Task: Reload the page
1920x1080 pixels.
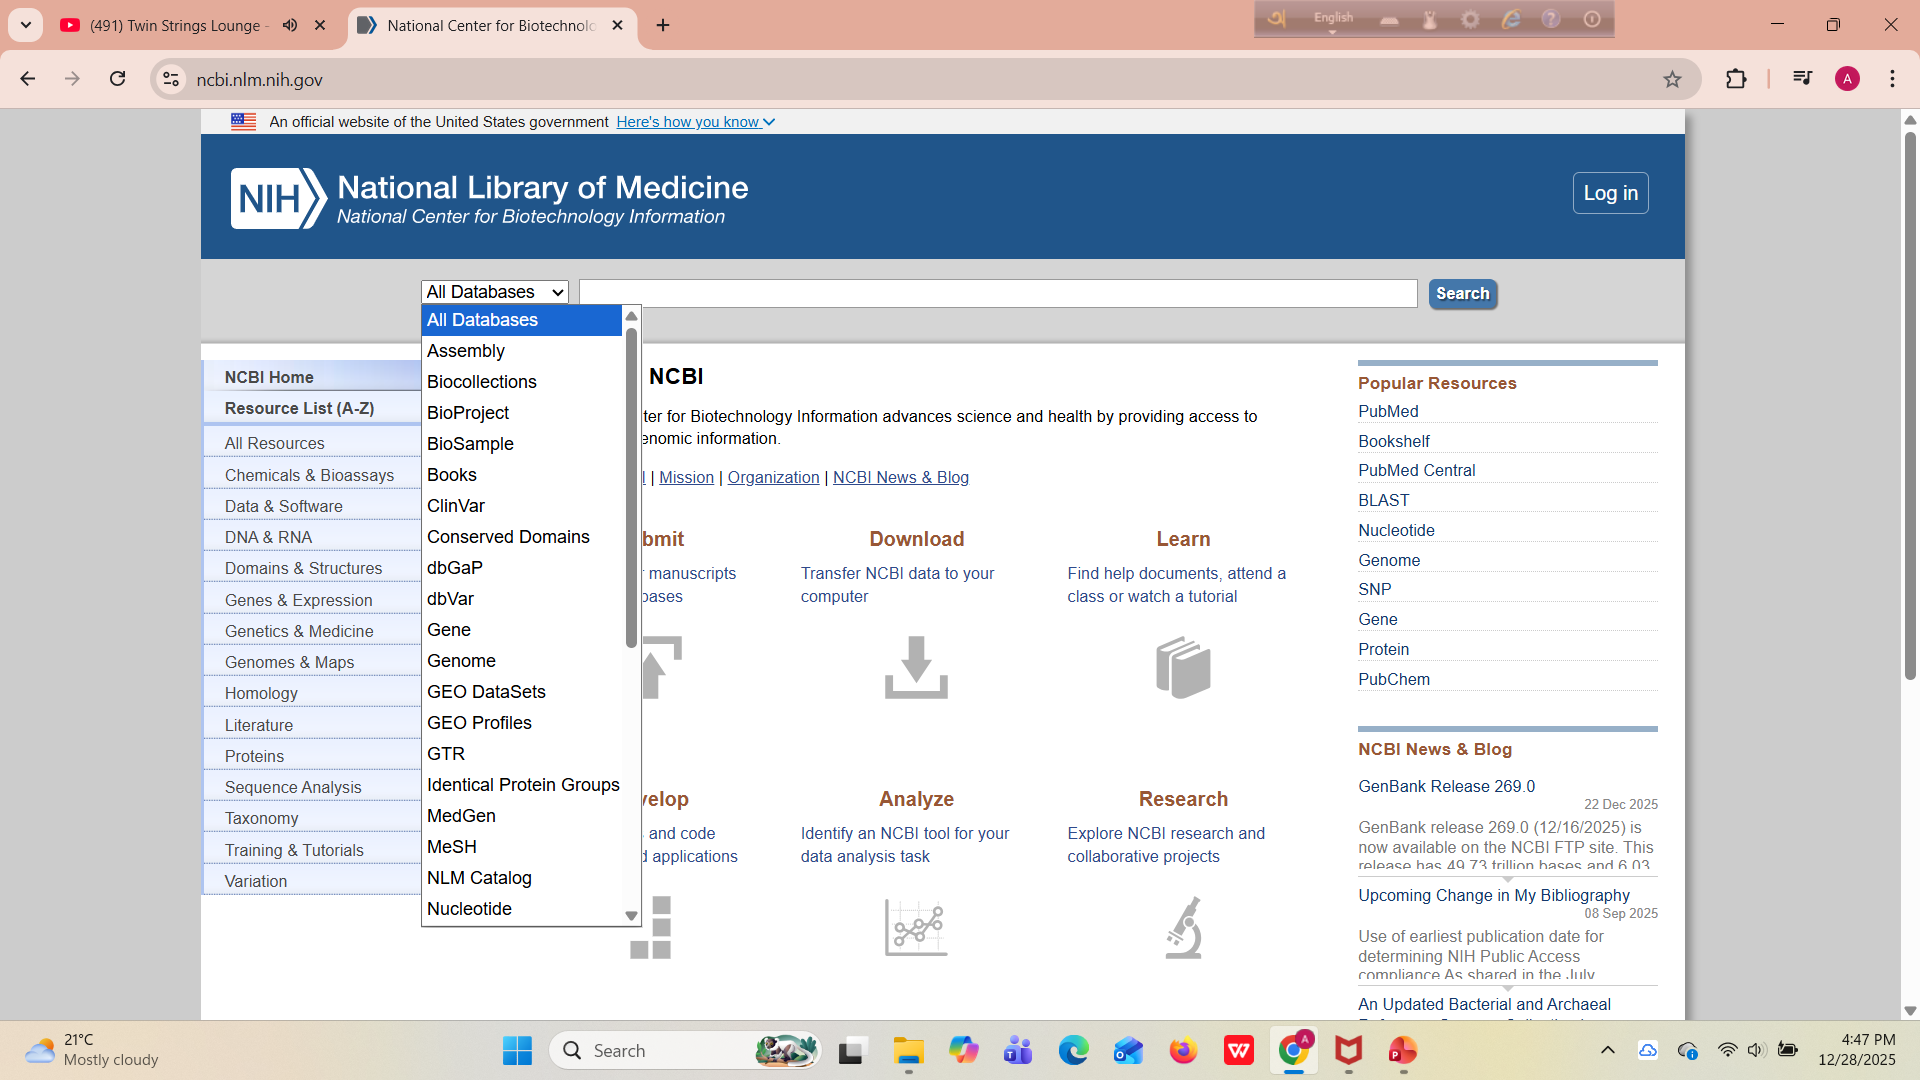Action: click(118, 79)
